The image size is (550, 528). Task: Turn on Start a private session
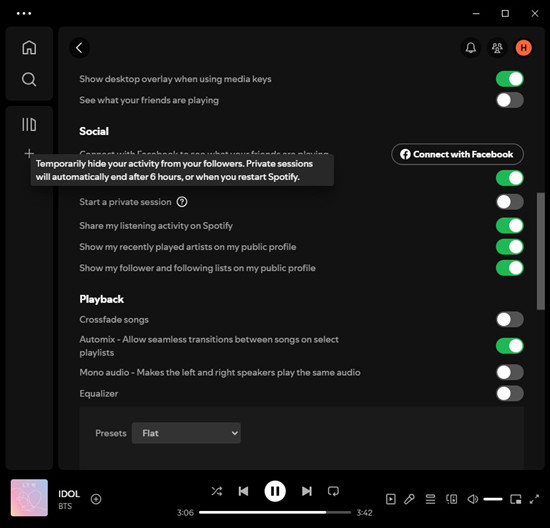[x=510, y=202]
